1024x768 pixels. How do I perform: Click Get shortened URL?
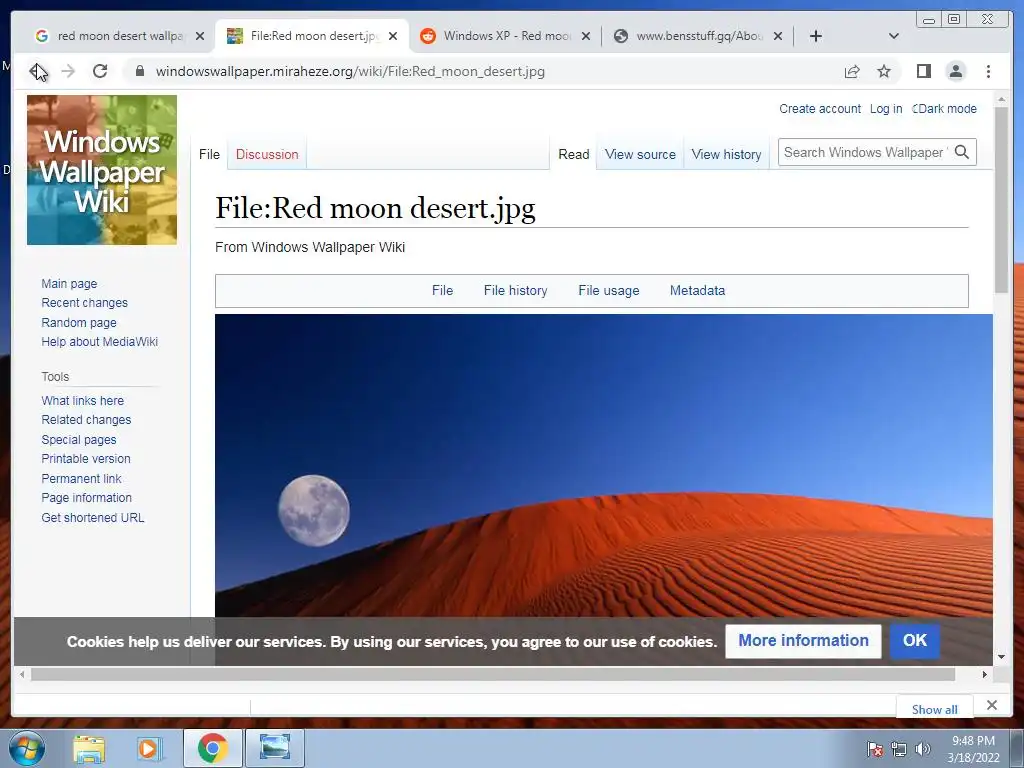coord(93,518)
